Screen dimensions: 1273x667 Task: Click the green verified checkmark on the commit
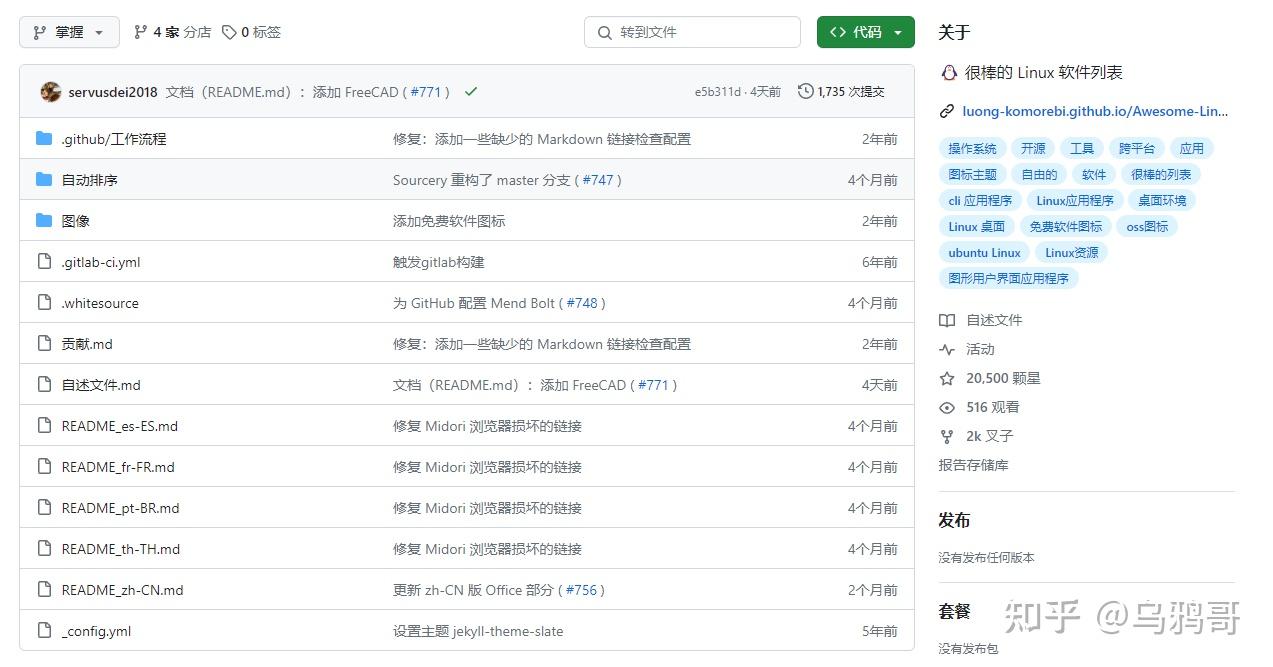[470, 91]
